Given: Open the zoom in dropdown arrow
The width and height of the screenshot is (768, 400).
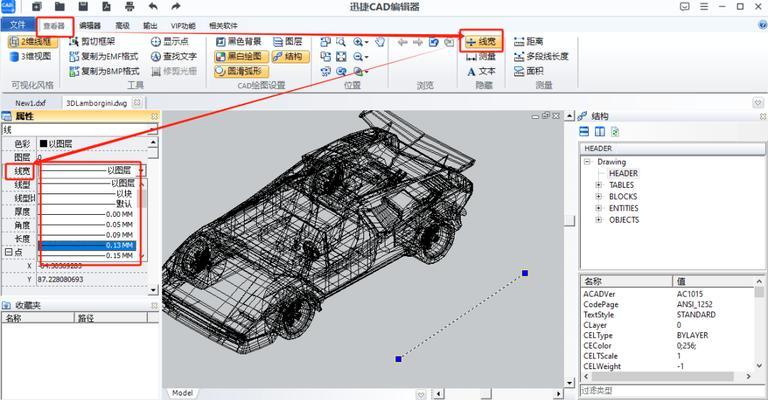Looking at the screenshot, I should tap(366, 43).
